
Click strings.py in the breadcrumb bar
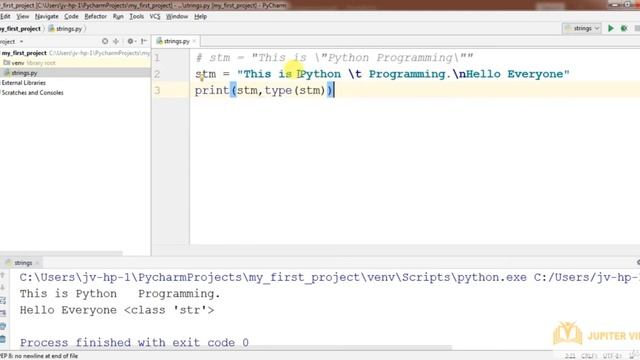point(65,29)
